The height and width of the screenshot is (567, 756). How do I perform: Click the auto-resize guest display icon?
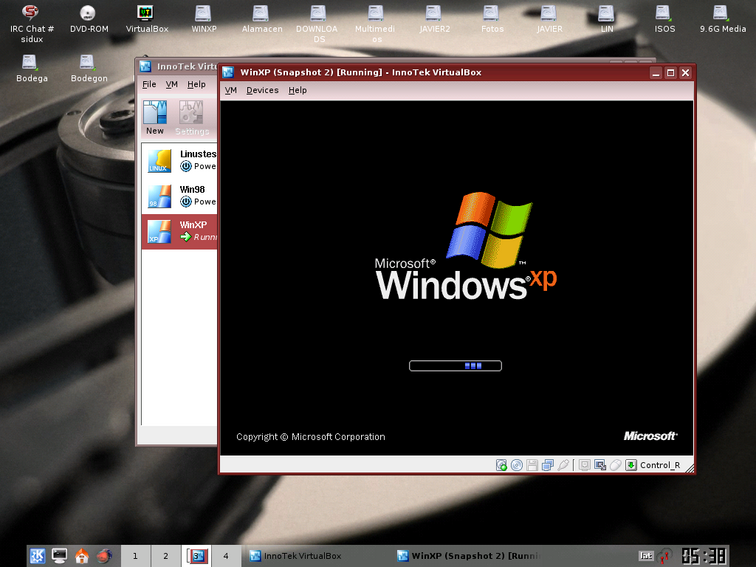pos(600,465)
